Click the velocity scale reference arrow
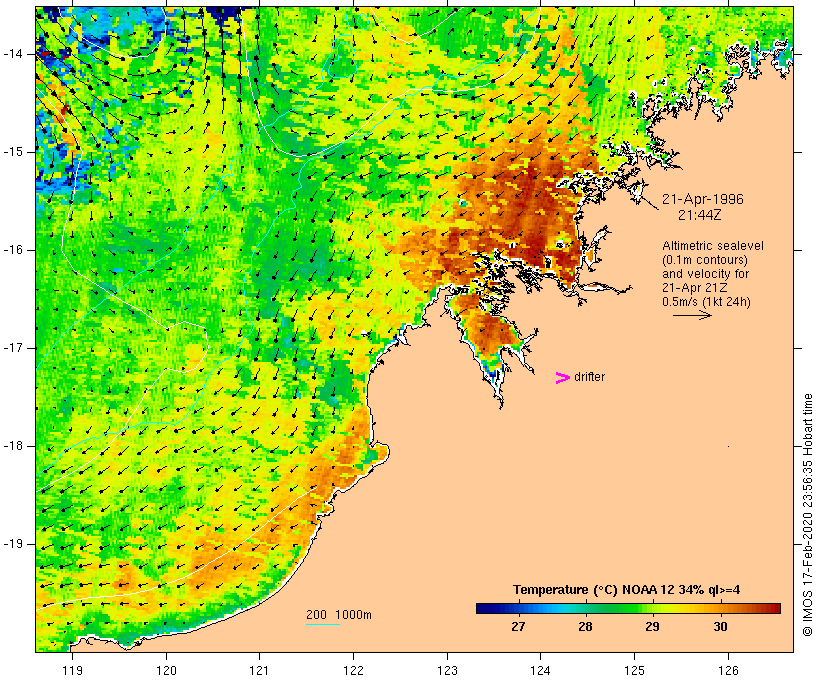 (692, 315)
